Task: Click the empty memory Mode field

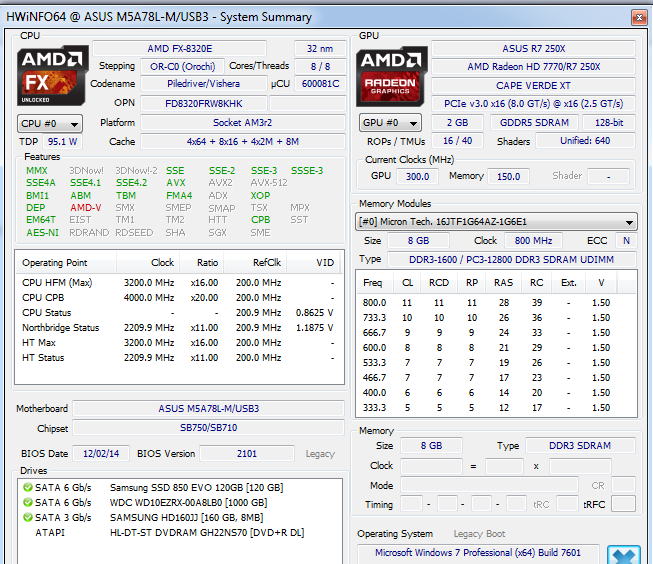Action: tap(489, 485)
